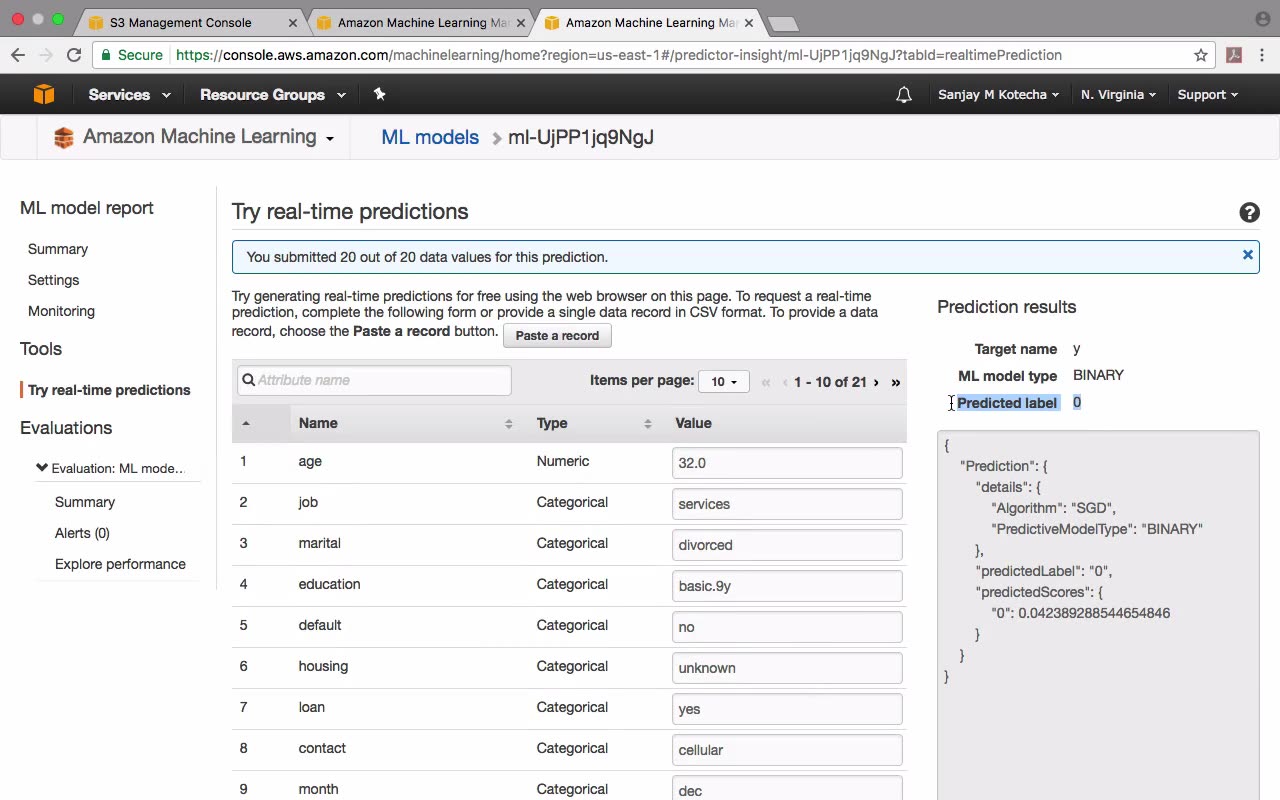Click the loan value field showing yes
This screenshot has height=800, width=1280.
tap(787, 709)
